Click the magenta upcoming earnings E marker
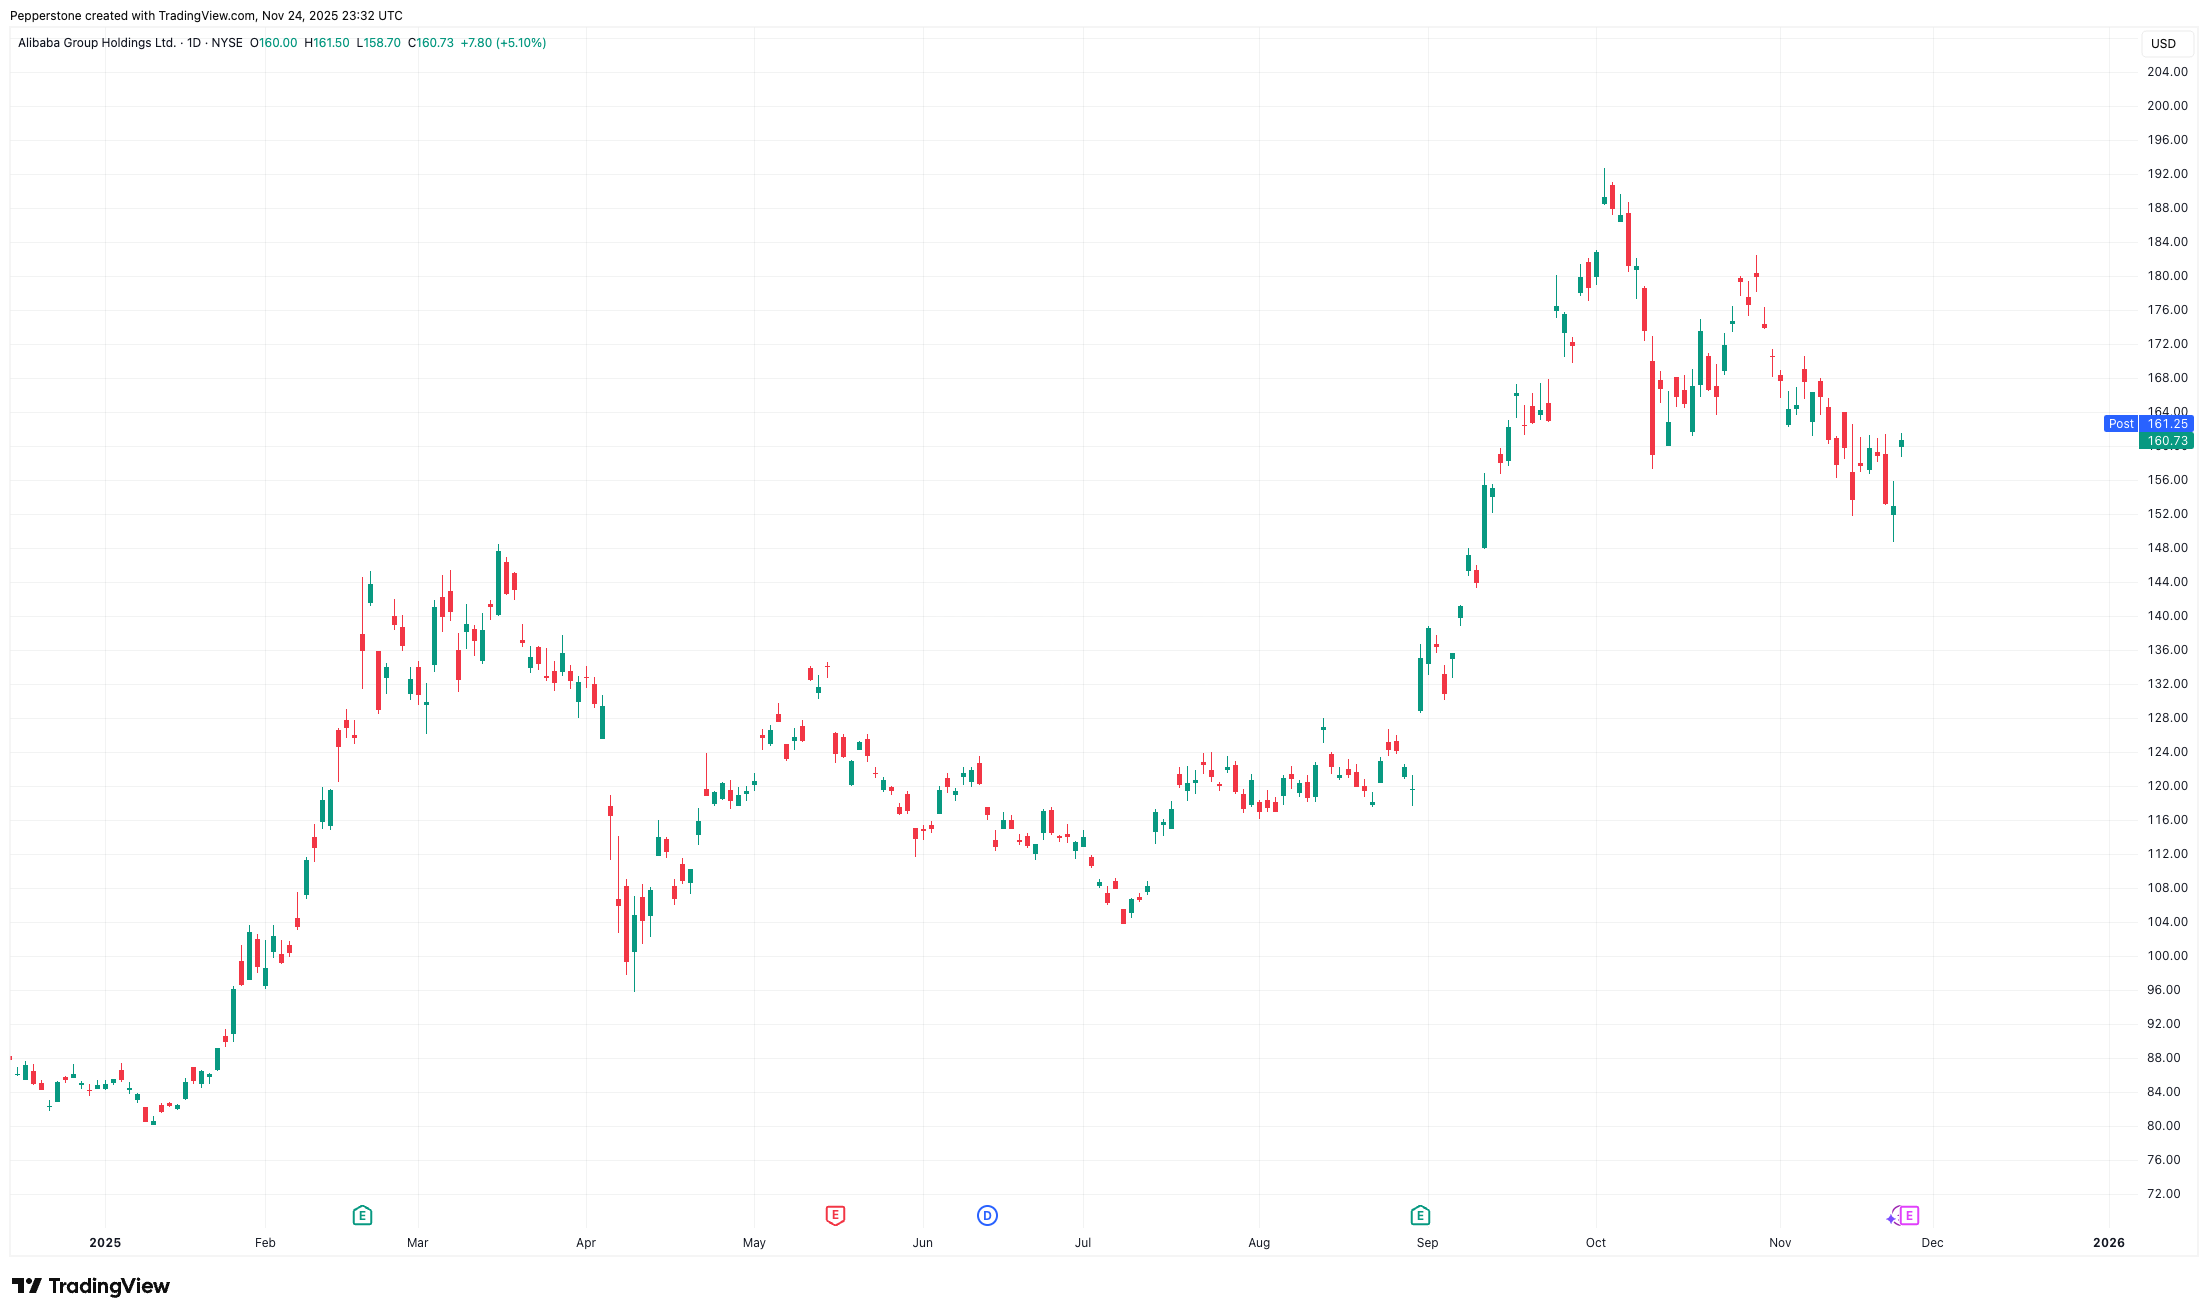This screenshot has width=2208, height=1316. point(1909,1215)
